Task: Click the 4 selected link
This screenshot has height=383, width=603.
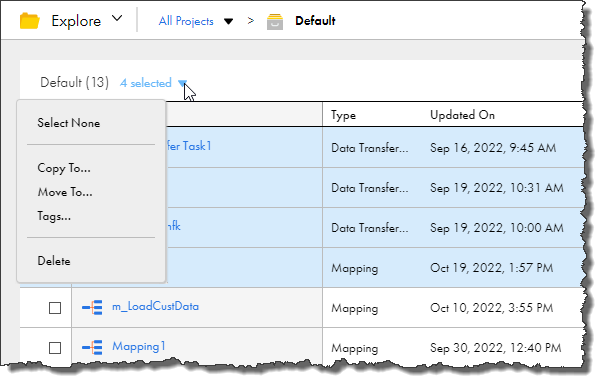Action: [x=145, y=83]
